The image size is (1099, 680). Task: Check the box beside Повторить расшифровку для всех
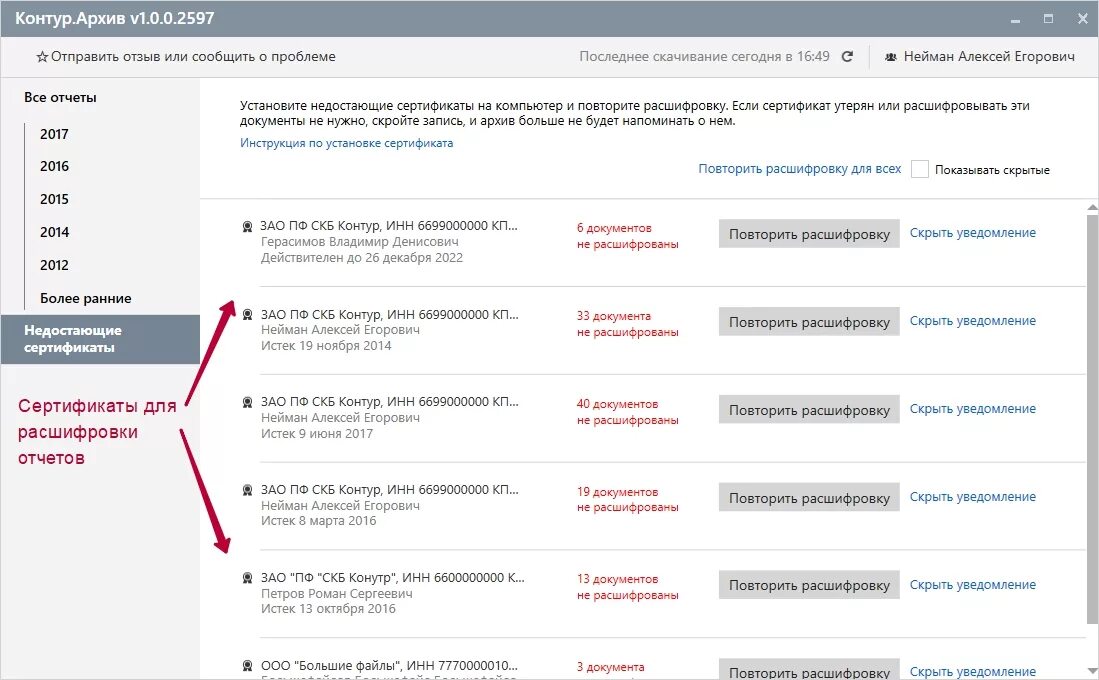919,169
